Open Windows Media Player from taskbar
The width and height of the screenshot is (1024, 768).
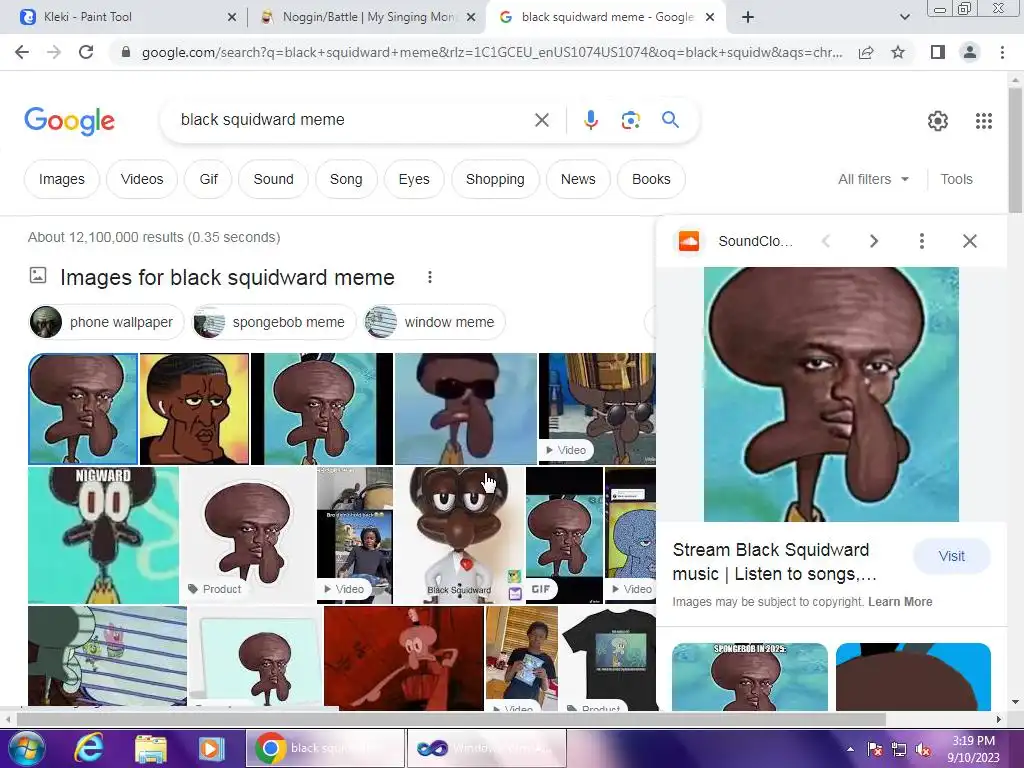[x=211, y=748]
